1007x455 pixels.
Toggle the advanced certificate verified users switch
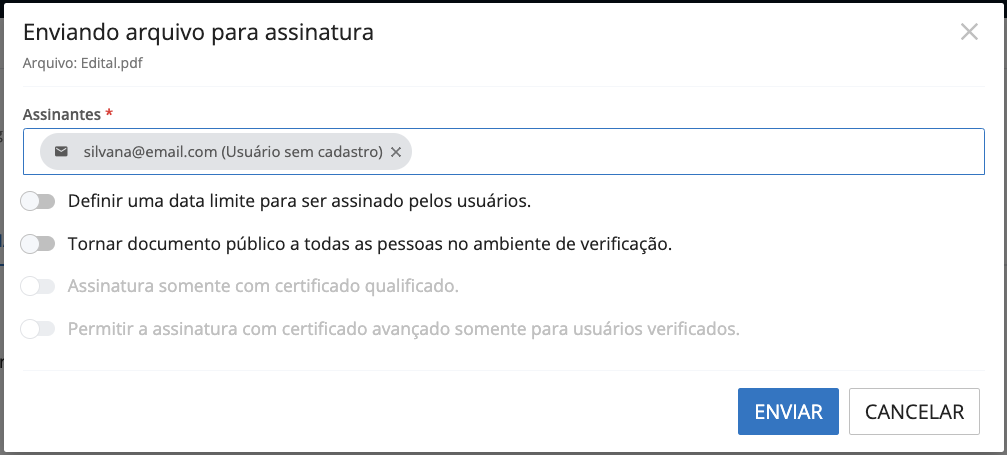[38, 328]
